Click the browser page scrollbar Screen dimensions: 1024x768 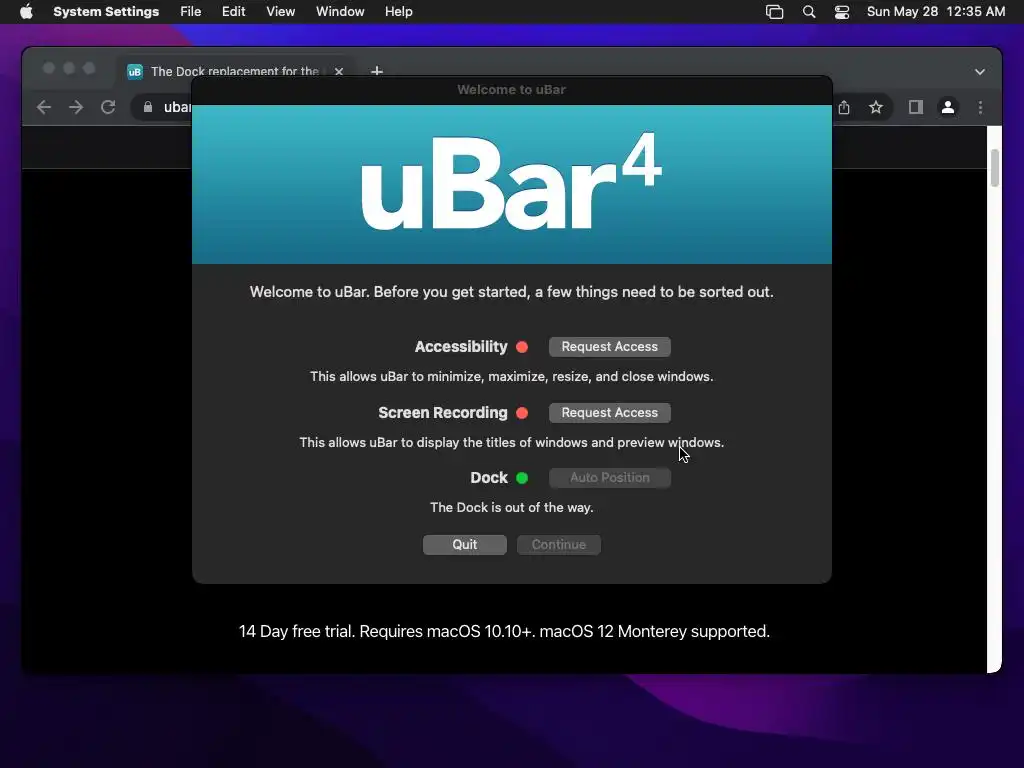coord(995,168)
